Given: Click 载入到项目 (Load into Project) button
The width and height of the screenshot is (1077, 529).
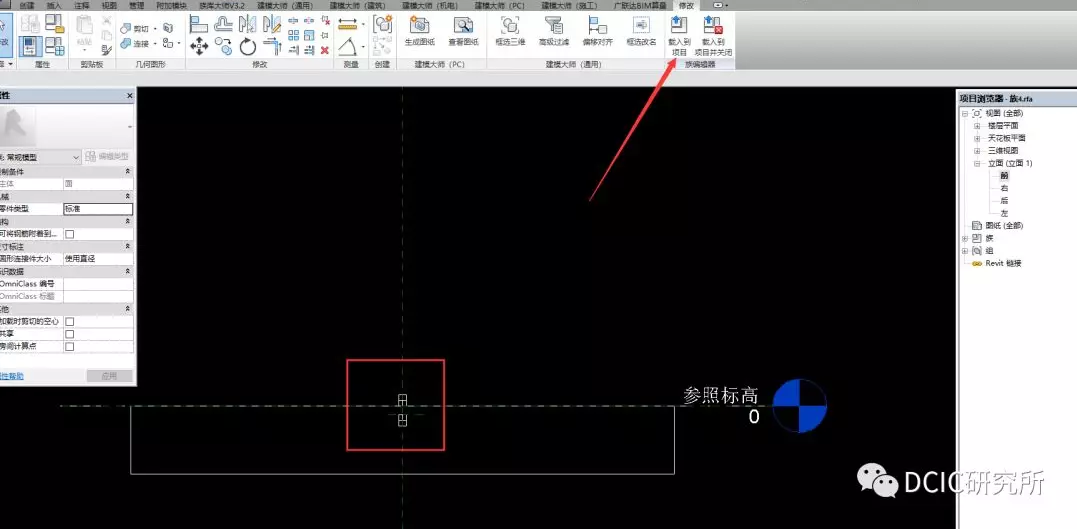Looking at the screenshot, I should [679, 36].
